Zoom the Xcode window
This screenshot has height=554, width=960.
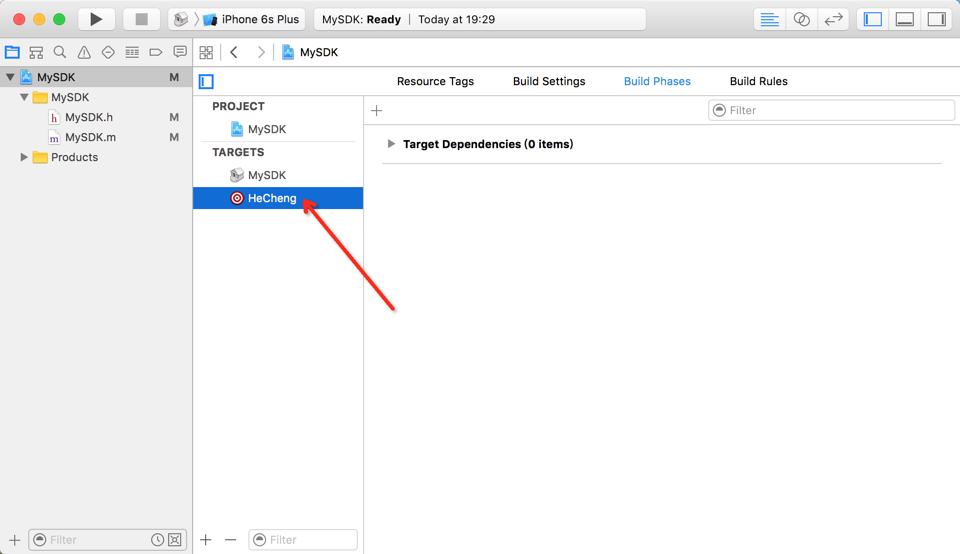coord(59,19)
